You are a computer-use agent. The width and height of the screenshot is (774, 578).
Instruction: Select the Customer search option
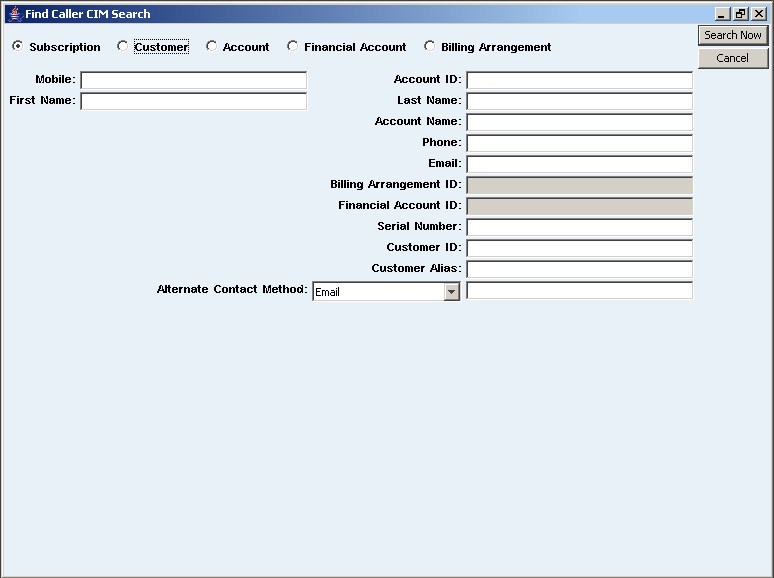[x=123, y=47]
